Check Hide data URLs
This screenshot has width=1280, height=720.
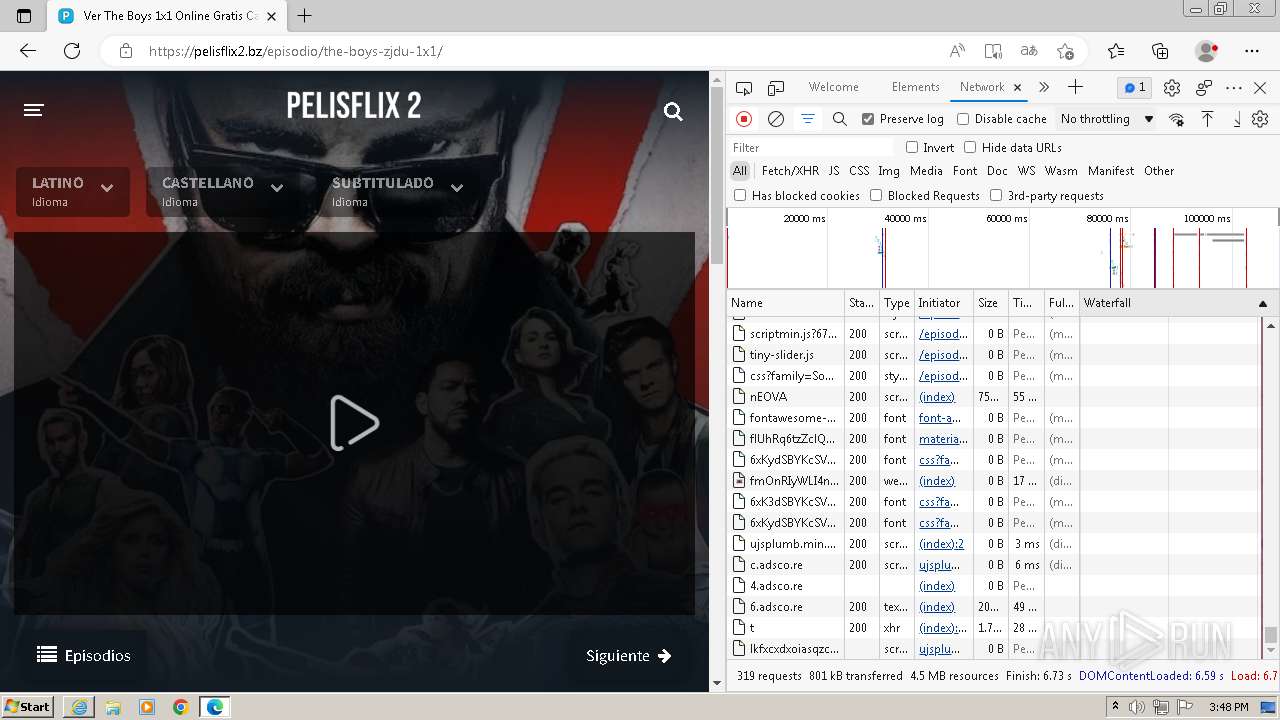(x=970, y=147)
